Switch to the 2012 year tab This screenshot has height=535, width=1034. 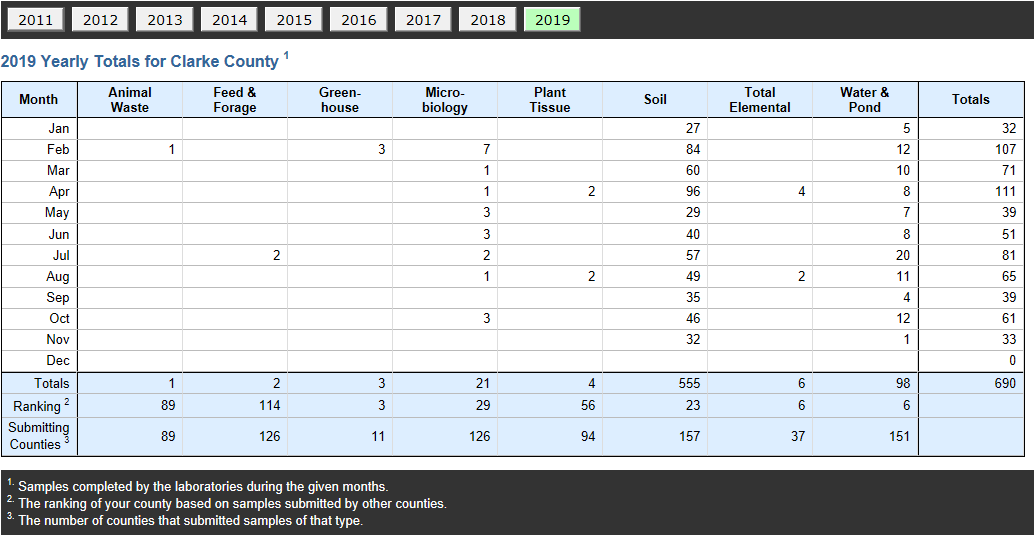tap(100, 20)
